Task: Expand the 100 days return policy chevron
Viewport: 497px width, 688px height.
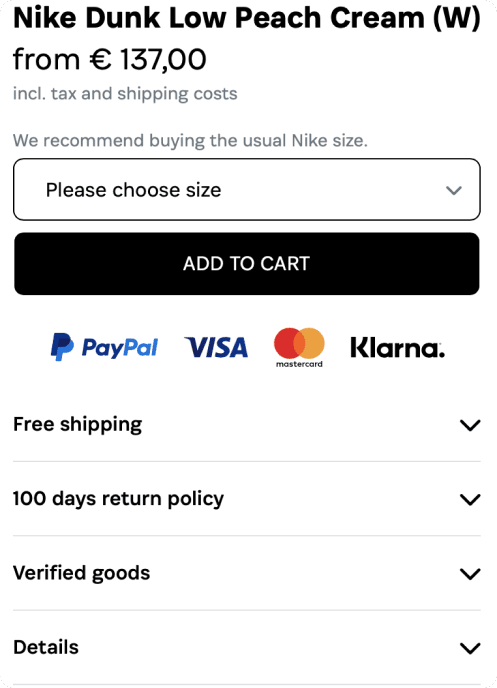Action: click(x=470, y=499)
